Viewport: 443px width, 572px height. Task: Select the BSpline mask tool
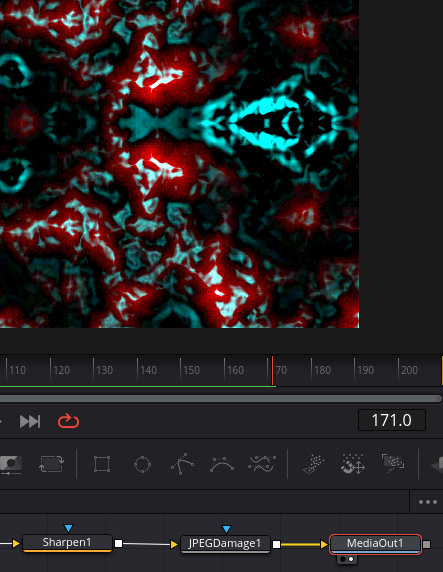tap(222, 464)
